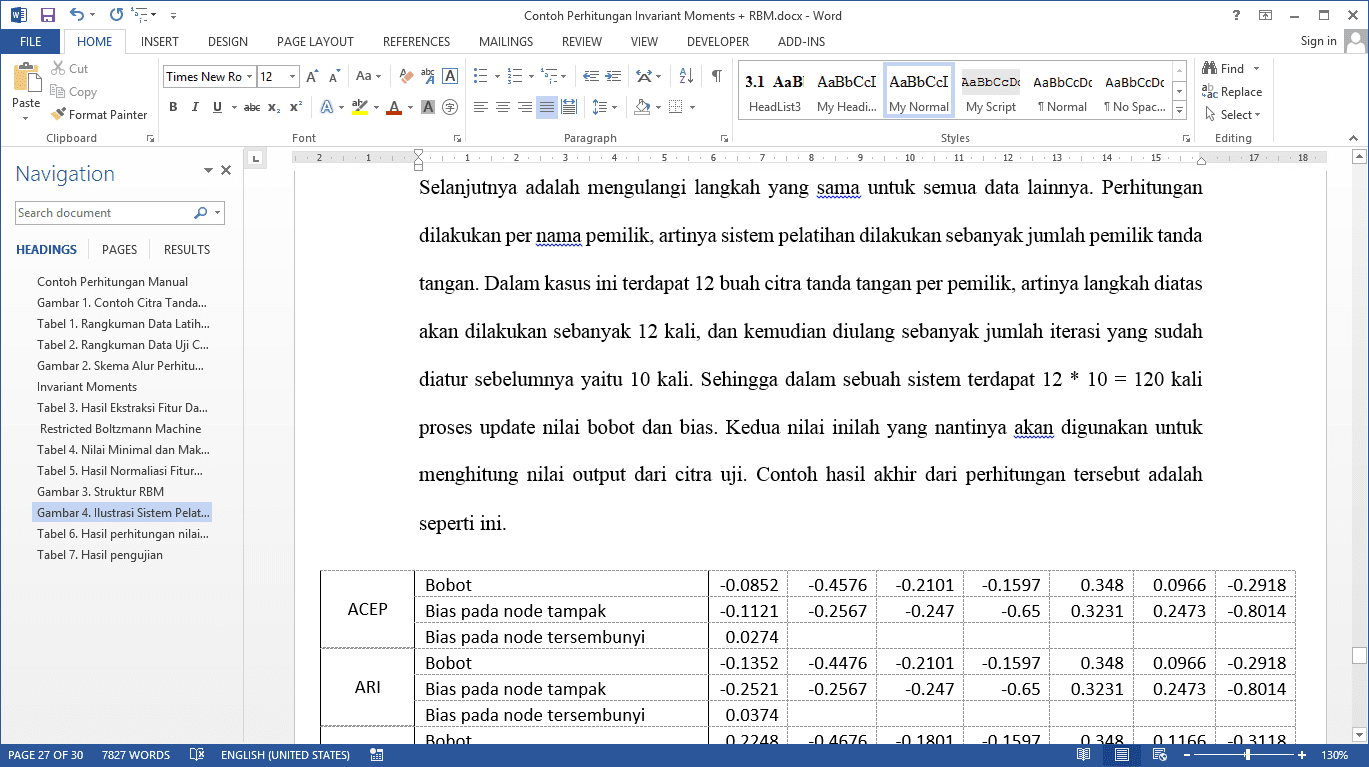Click the zoom slider in status bar
The width and height of the screenshot is (1369, 767).
click(x=1245, y=755)
